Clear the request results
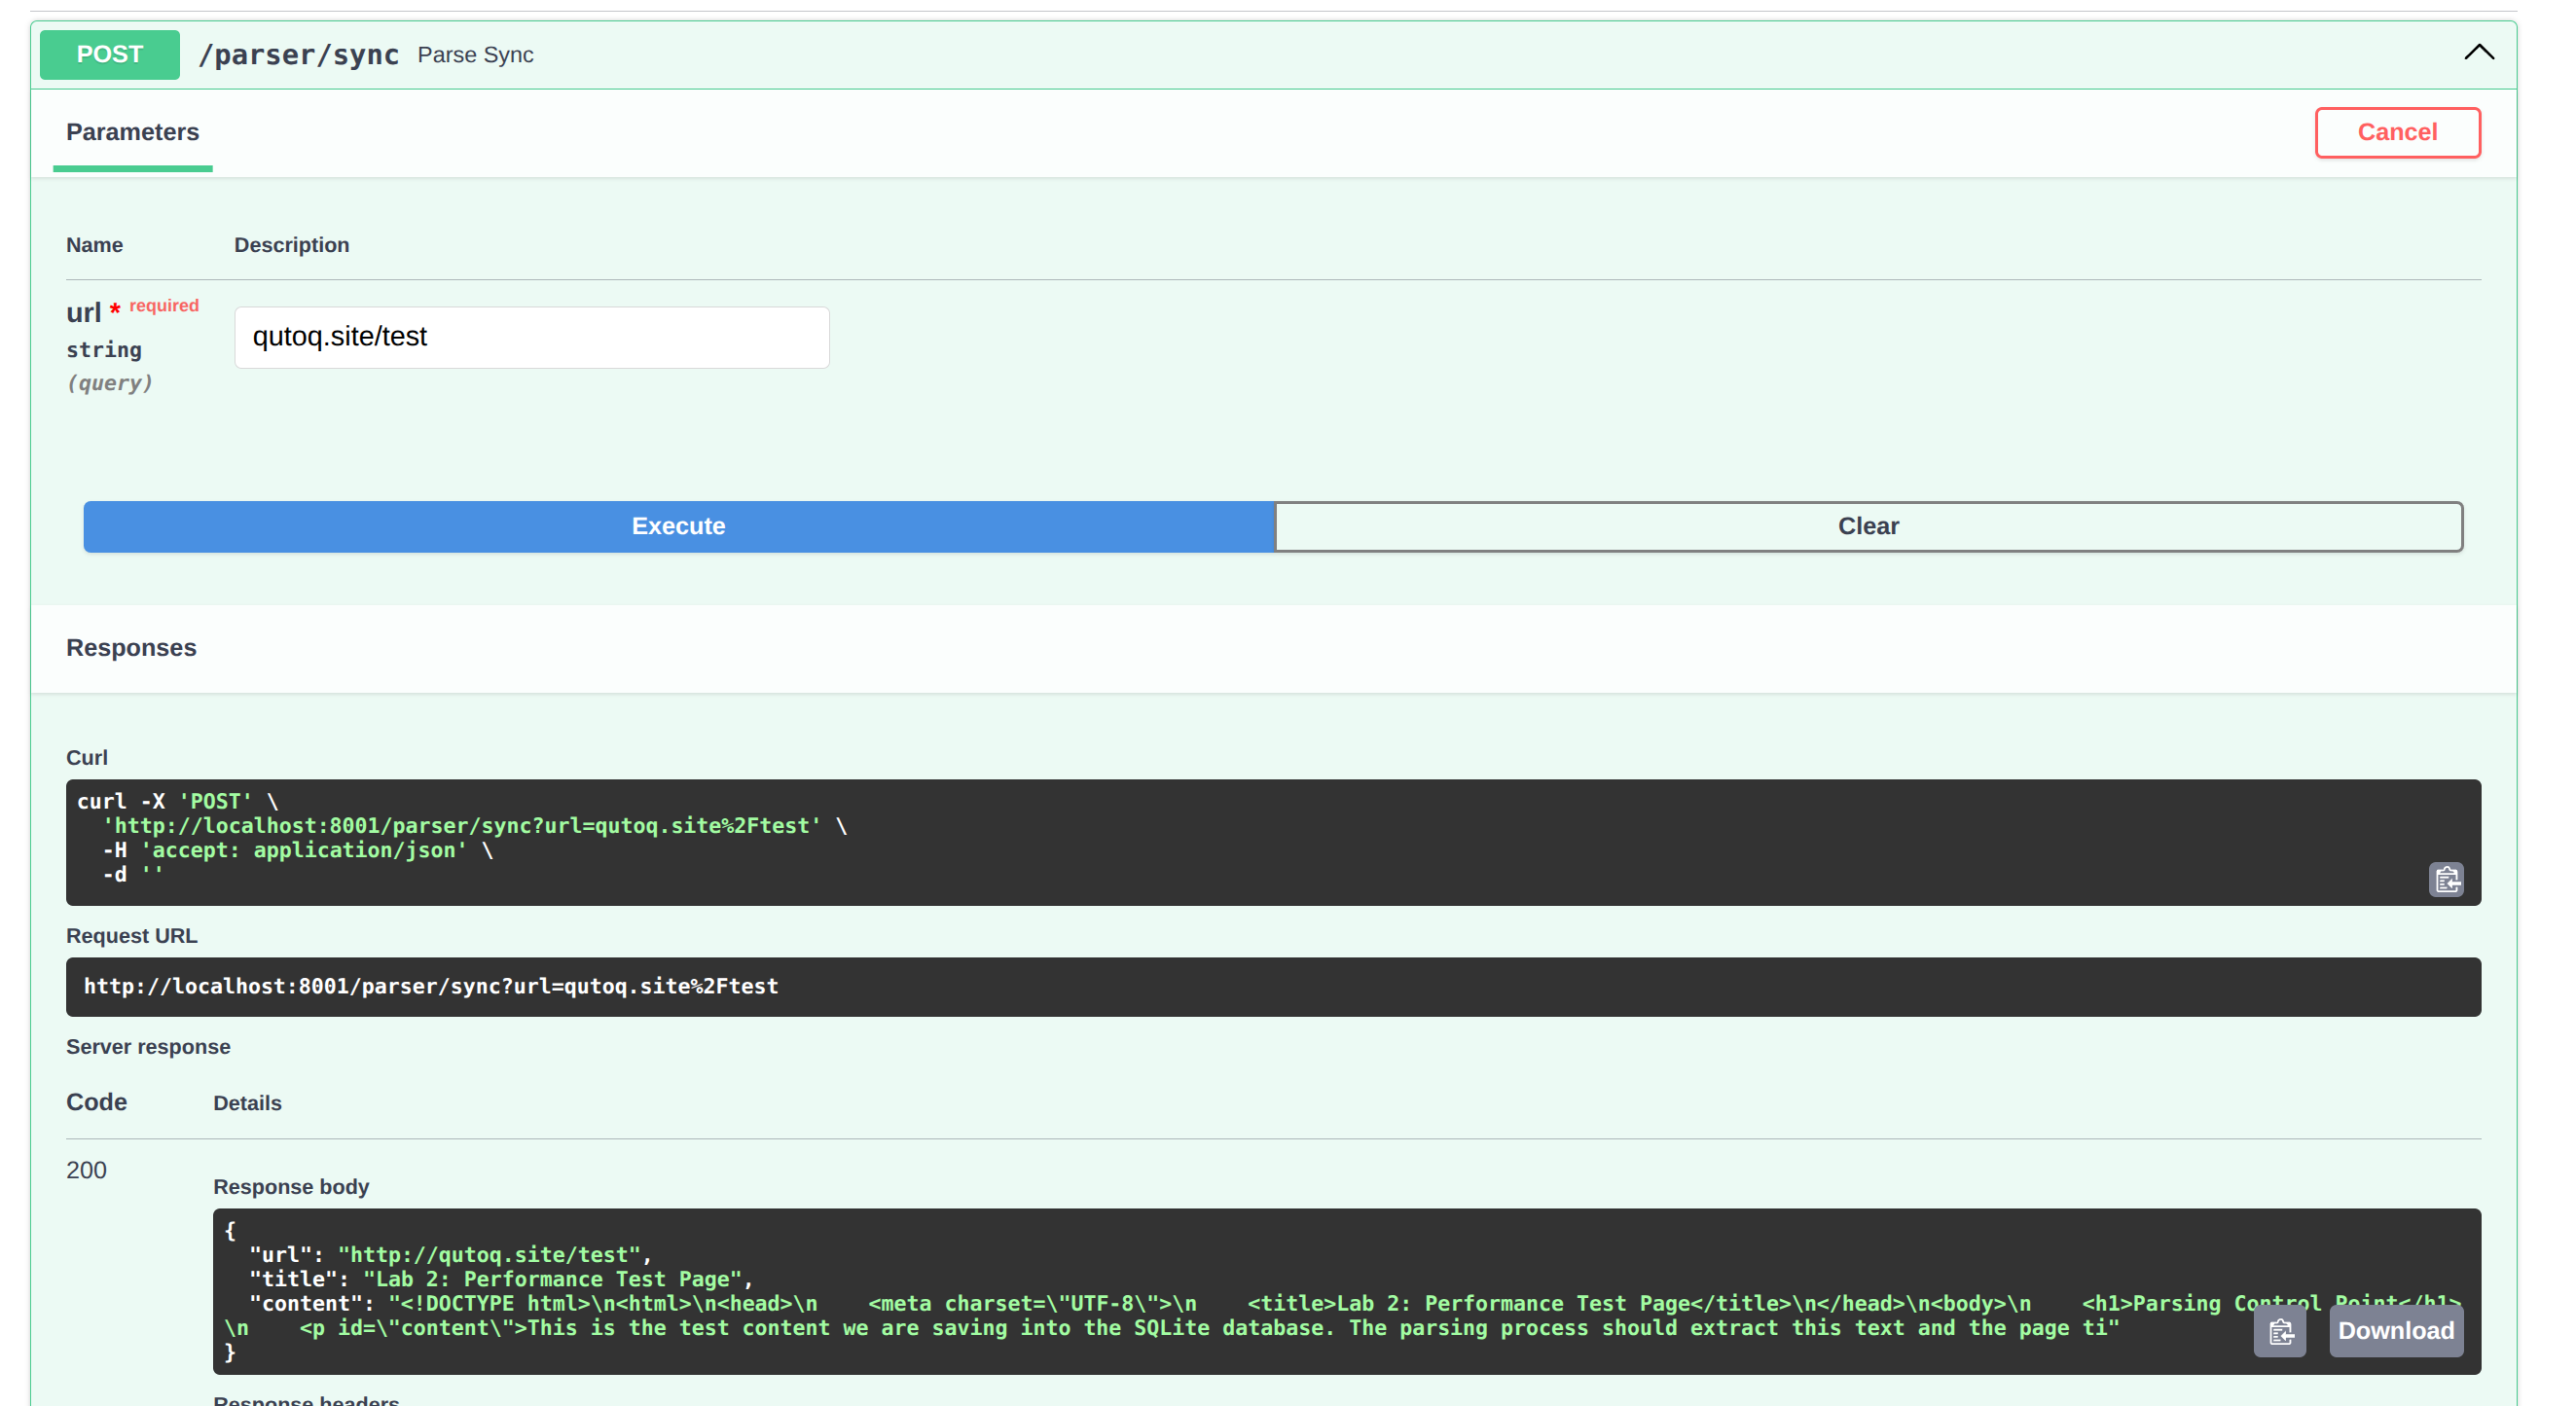 [x=1868, y=526]
